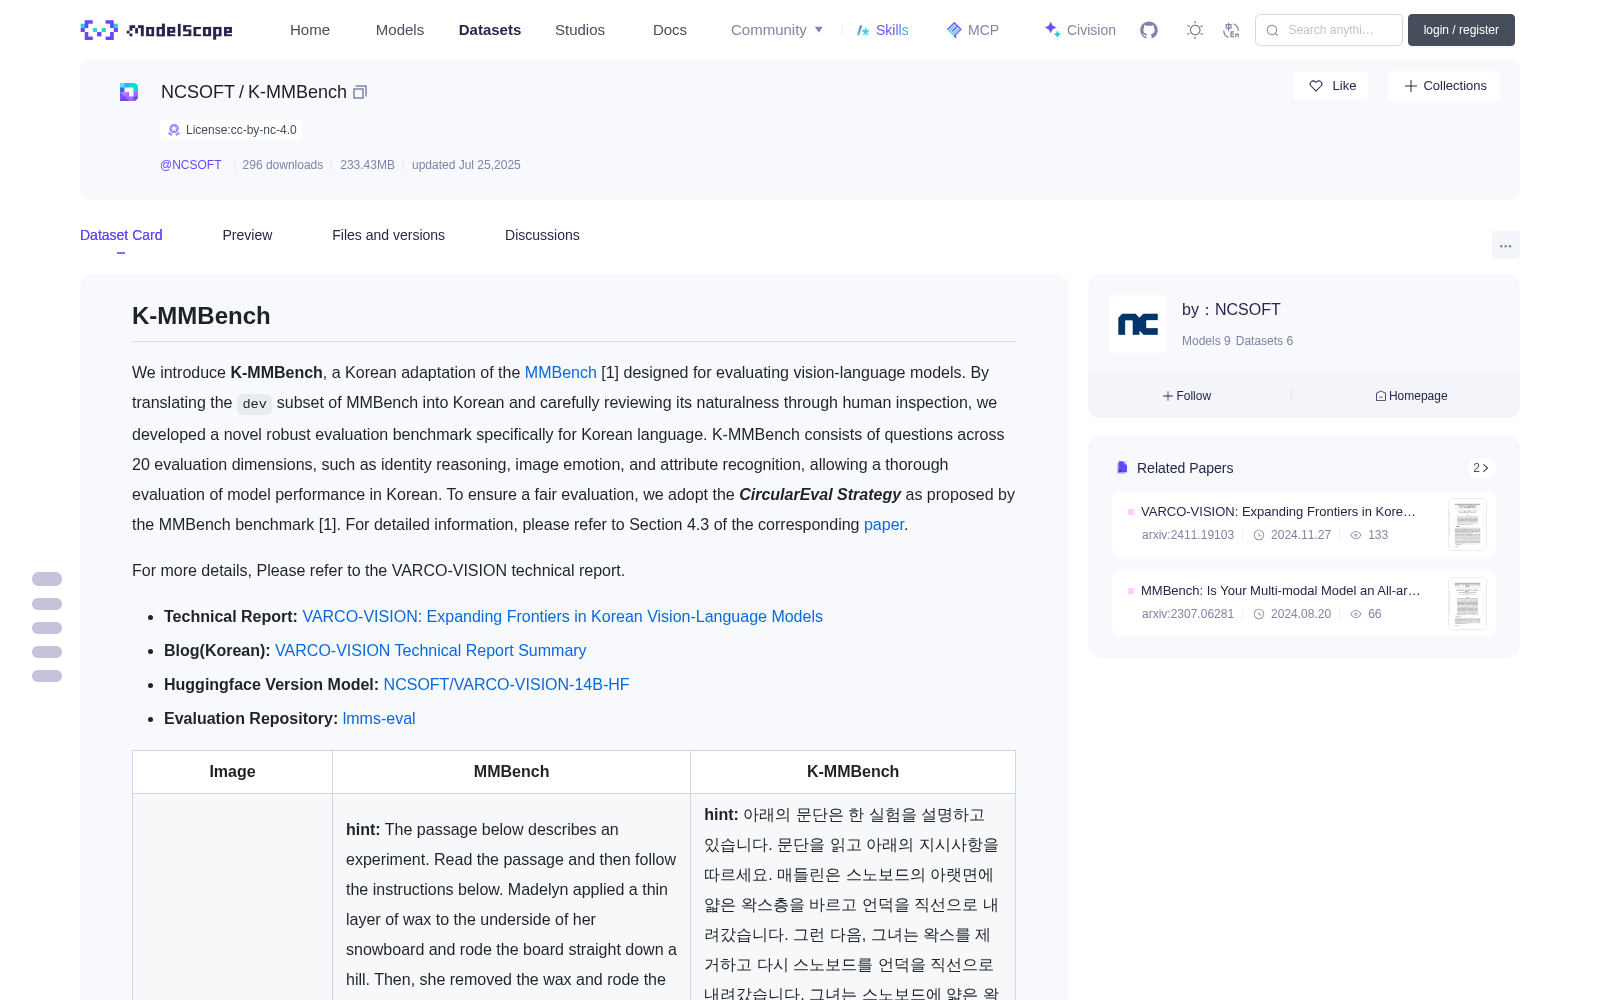Open the @NCSOFT owner link
The width and height of the screenshot is (1600, 1000).
tap(191, 165)
